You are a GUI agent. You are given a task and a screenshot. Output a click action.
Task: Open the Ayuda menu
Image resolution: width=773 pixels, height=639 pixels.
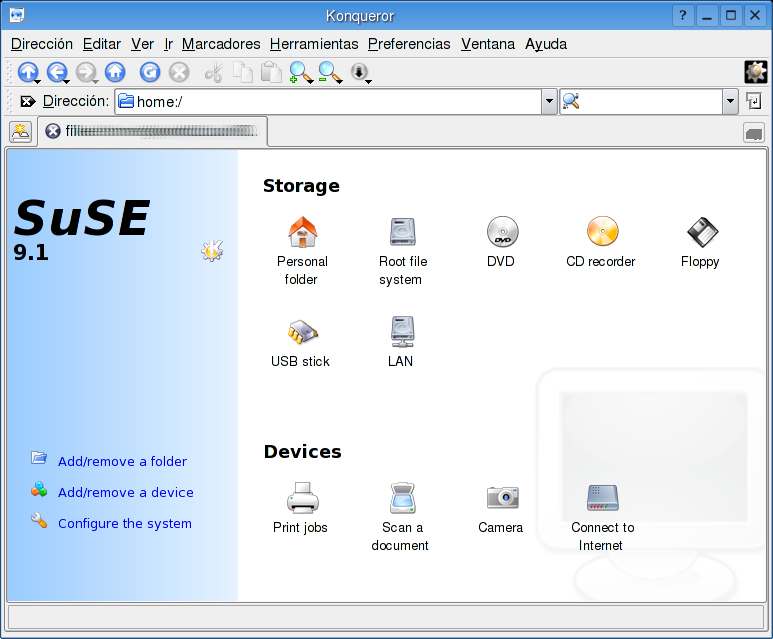pyautogui.click(x=546, y=44)
